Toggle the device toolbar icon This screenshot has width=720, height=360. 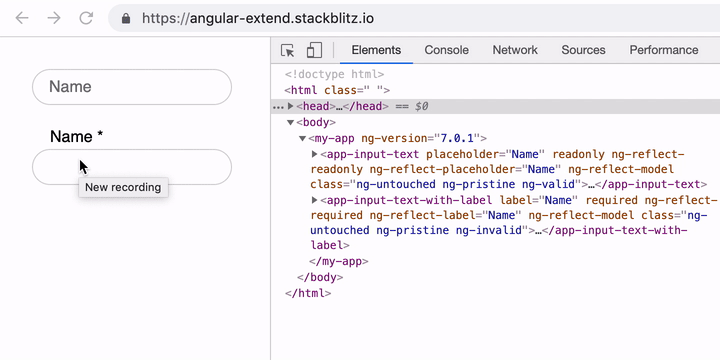pos(314,50)
